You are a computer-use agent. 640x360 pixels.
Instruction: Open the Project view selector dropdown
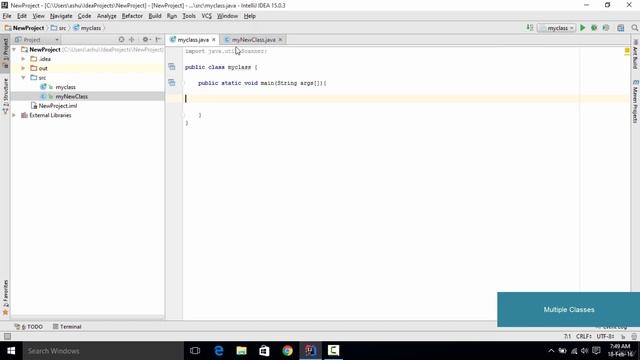[x=37, y=40]
